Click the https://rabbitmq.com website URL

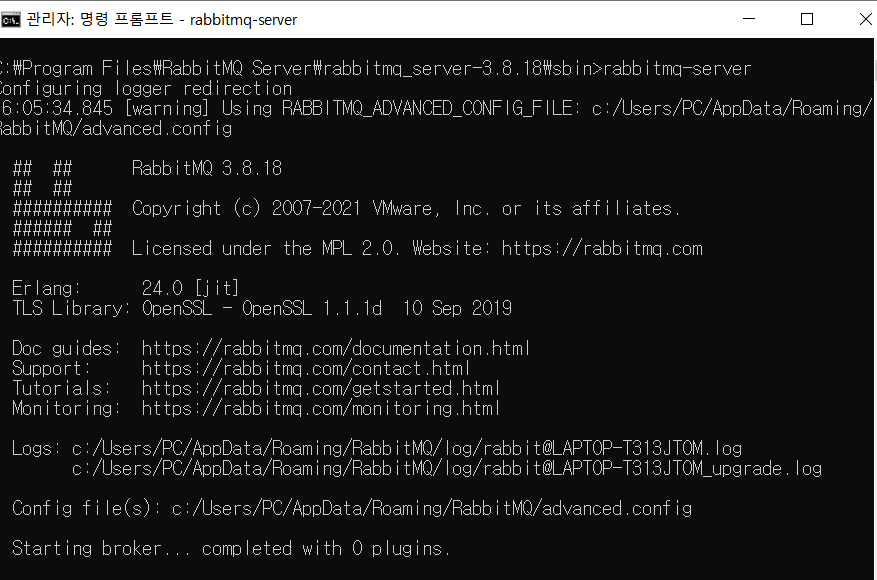(x=602, y=248)
